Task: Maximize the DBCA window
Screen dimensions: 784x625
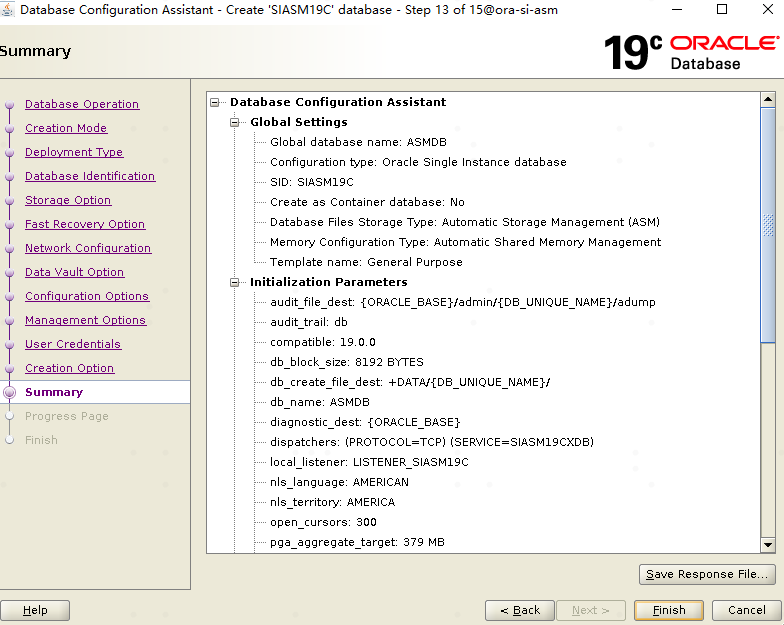Action: 722,9
